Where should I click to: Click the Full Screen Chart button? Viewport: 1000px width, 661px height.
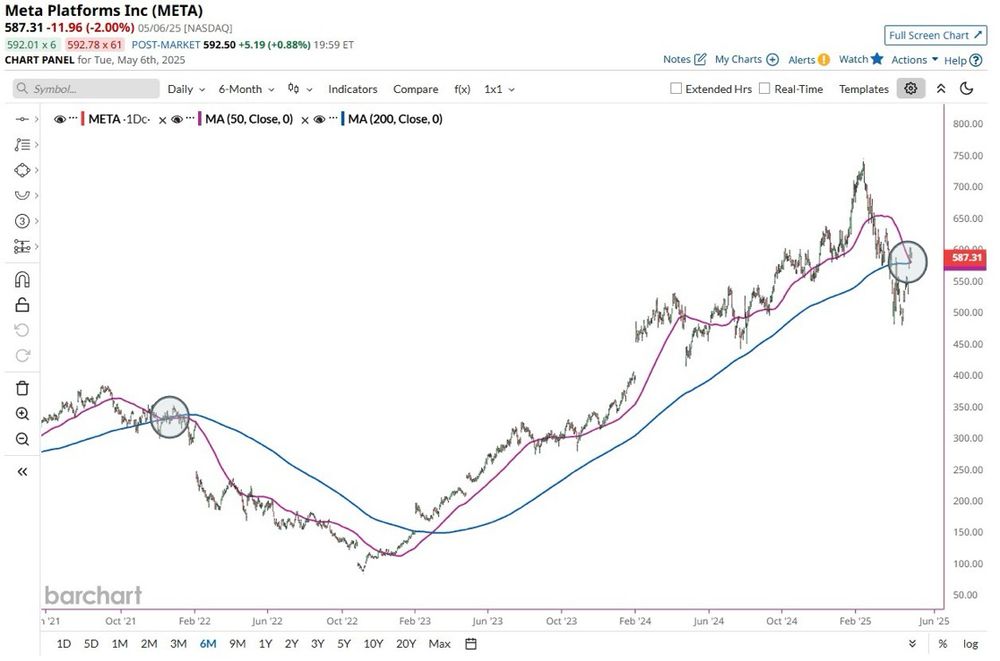(x=936, y=36)
